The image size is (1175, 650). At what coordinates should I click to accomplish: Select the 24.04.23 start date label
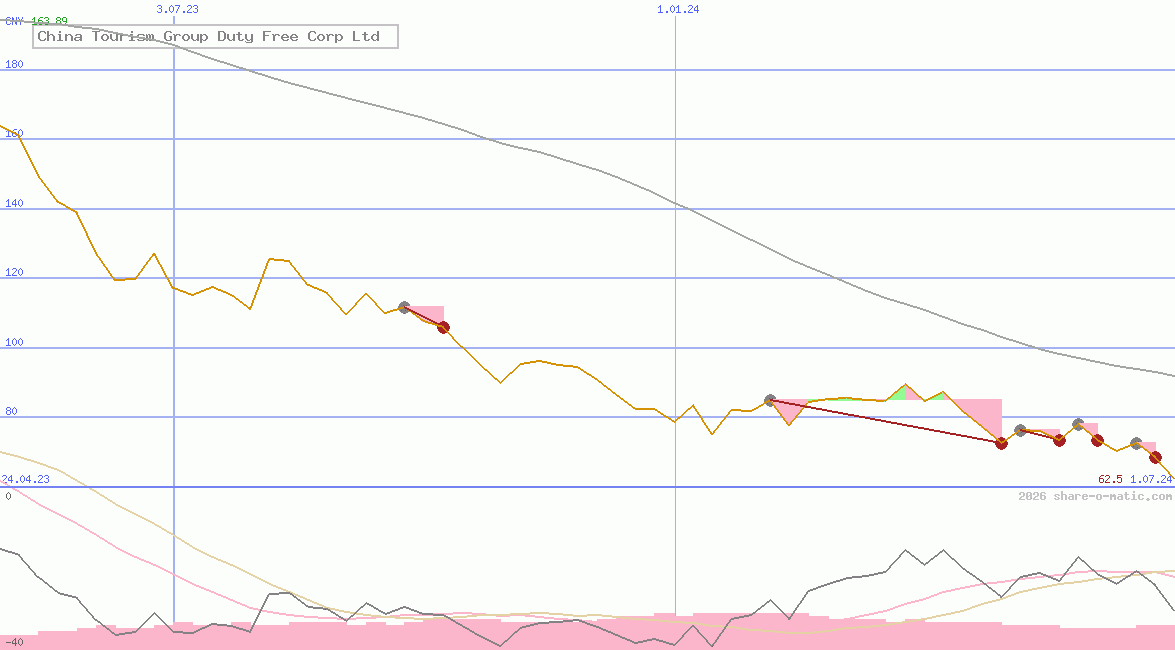(25, 479)
